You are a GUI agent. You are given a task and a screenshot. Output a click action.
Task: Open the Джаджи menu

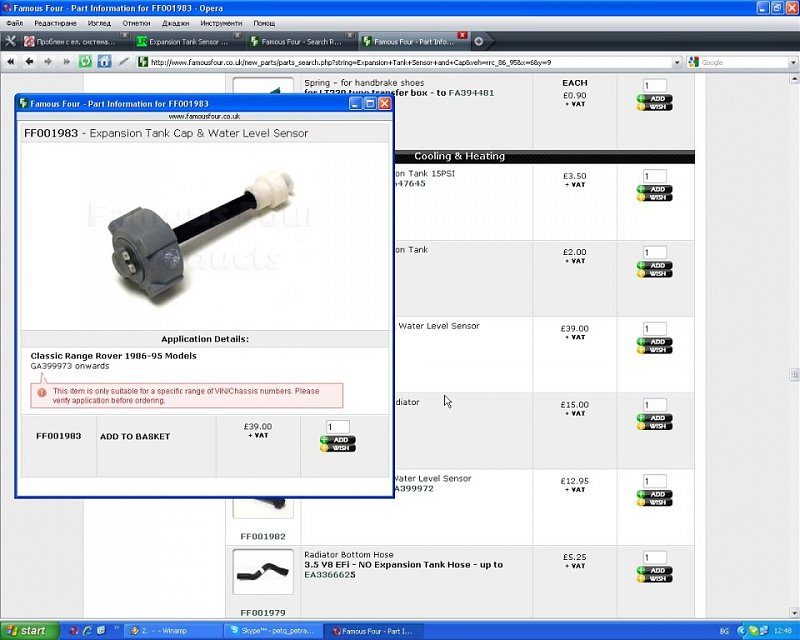[x=175, y=23]
